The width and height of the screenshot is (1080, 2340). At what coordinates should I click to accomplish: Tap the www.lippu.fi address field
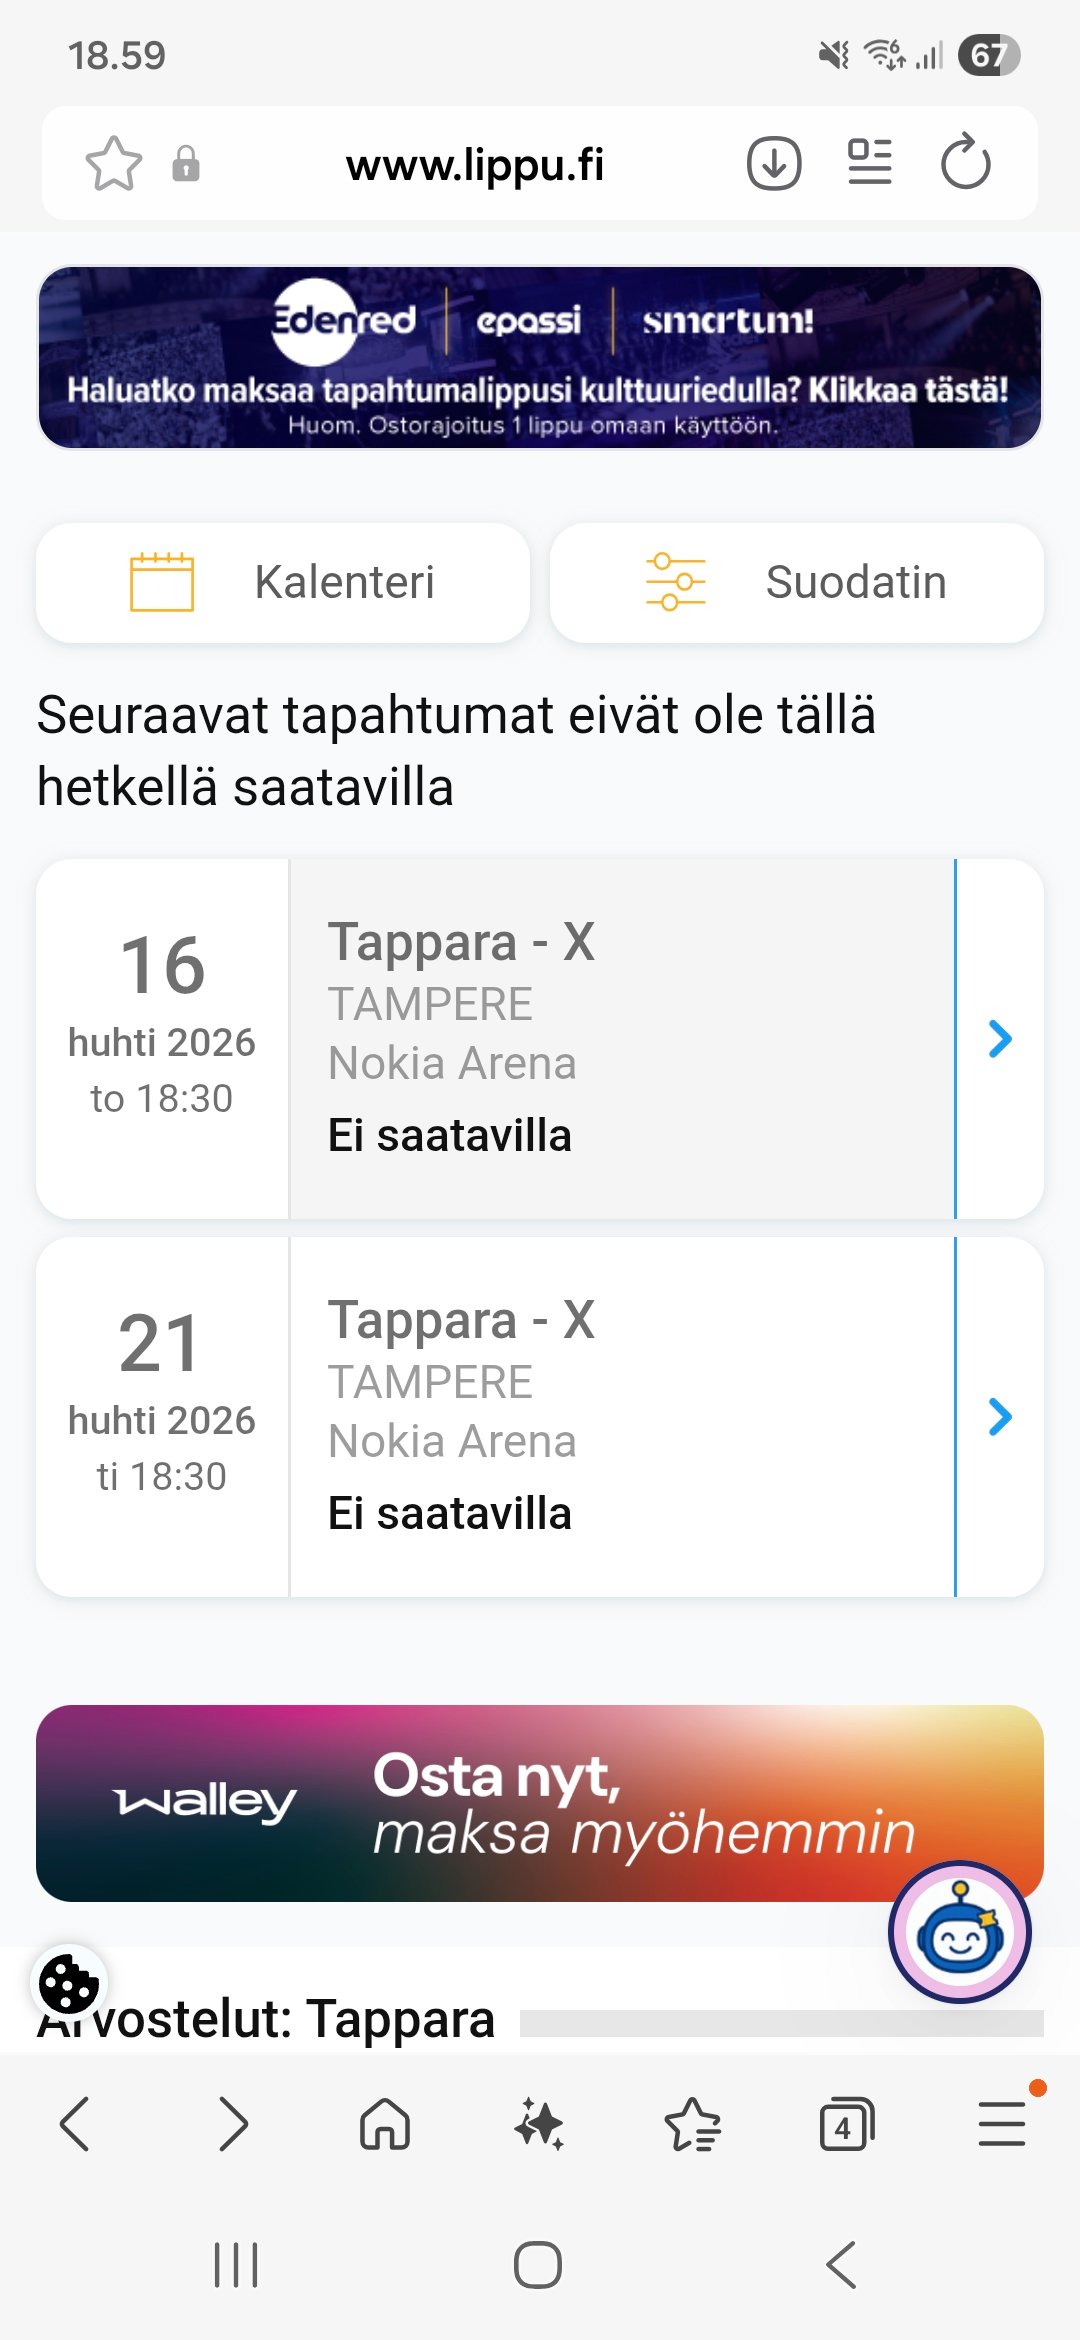(475, 165)
